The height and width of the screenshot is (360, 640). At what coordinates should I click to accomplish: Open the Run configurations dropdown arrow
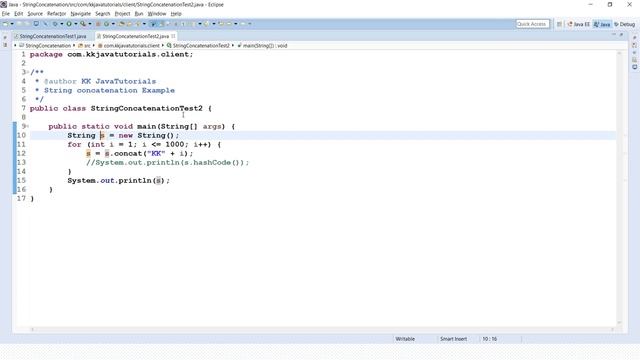[x=76, y=24]
